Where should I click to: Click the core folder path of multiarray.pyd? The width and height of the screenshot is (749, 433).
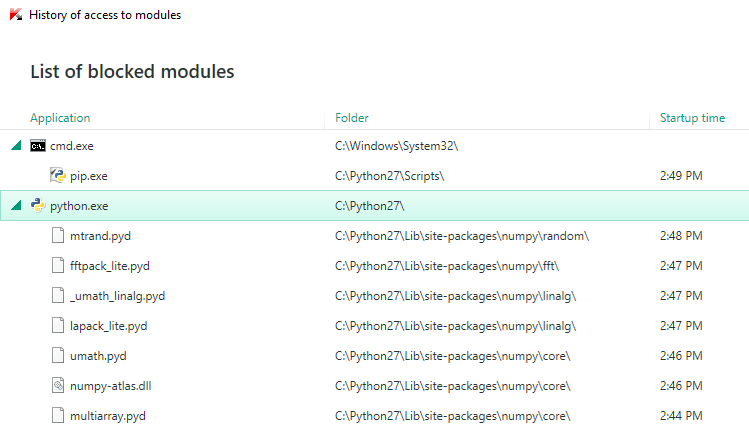tap(453, 416)
